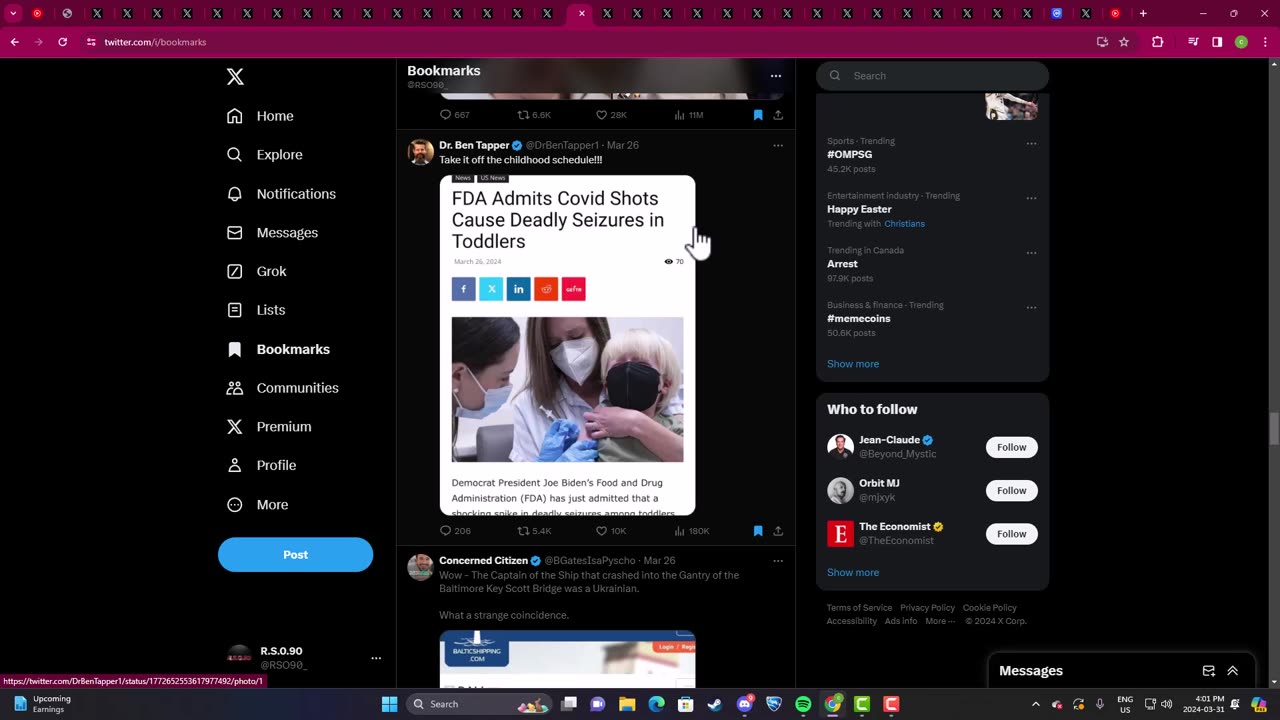1280x720 pixels.
Task: Open Explore in sidebar
Action: (265, 155)
